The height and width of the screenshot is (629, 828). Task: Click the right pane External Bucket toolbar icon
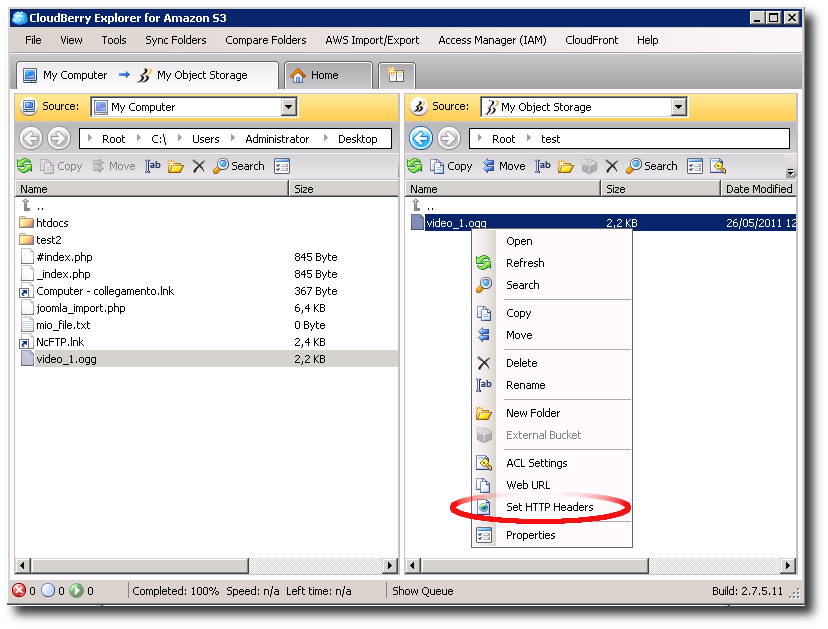589,166
